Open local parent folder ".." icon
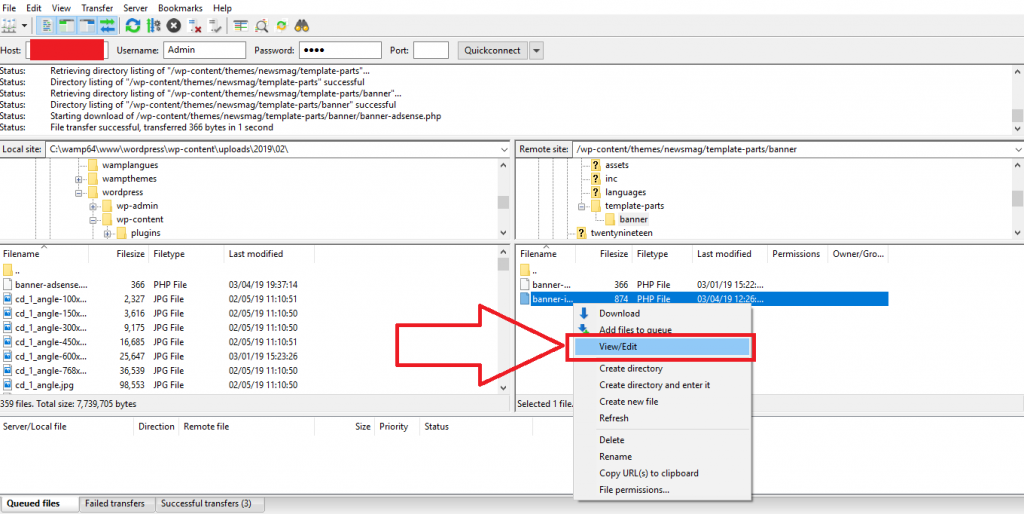The width and height of the screenshot is (1024, 514). coord(7,270)
